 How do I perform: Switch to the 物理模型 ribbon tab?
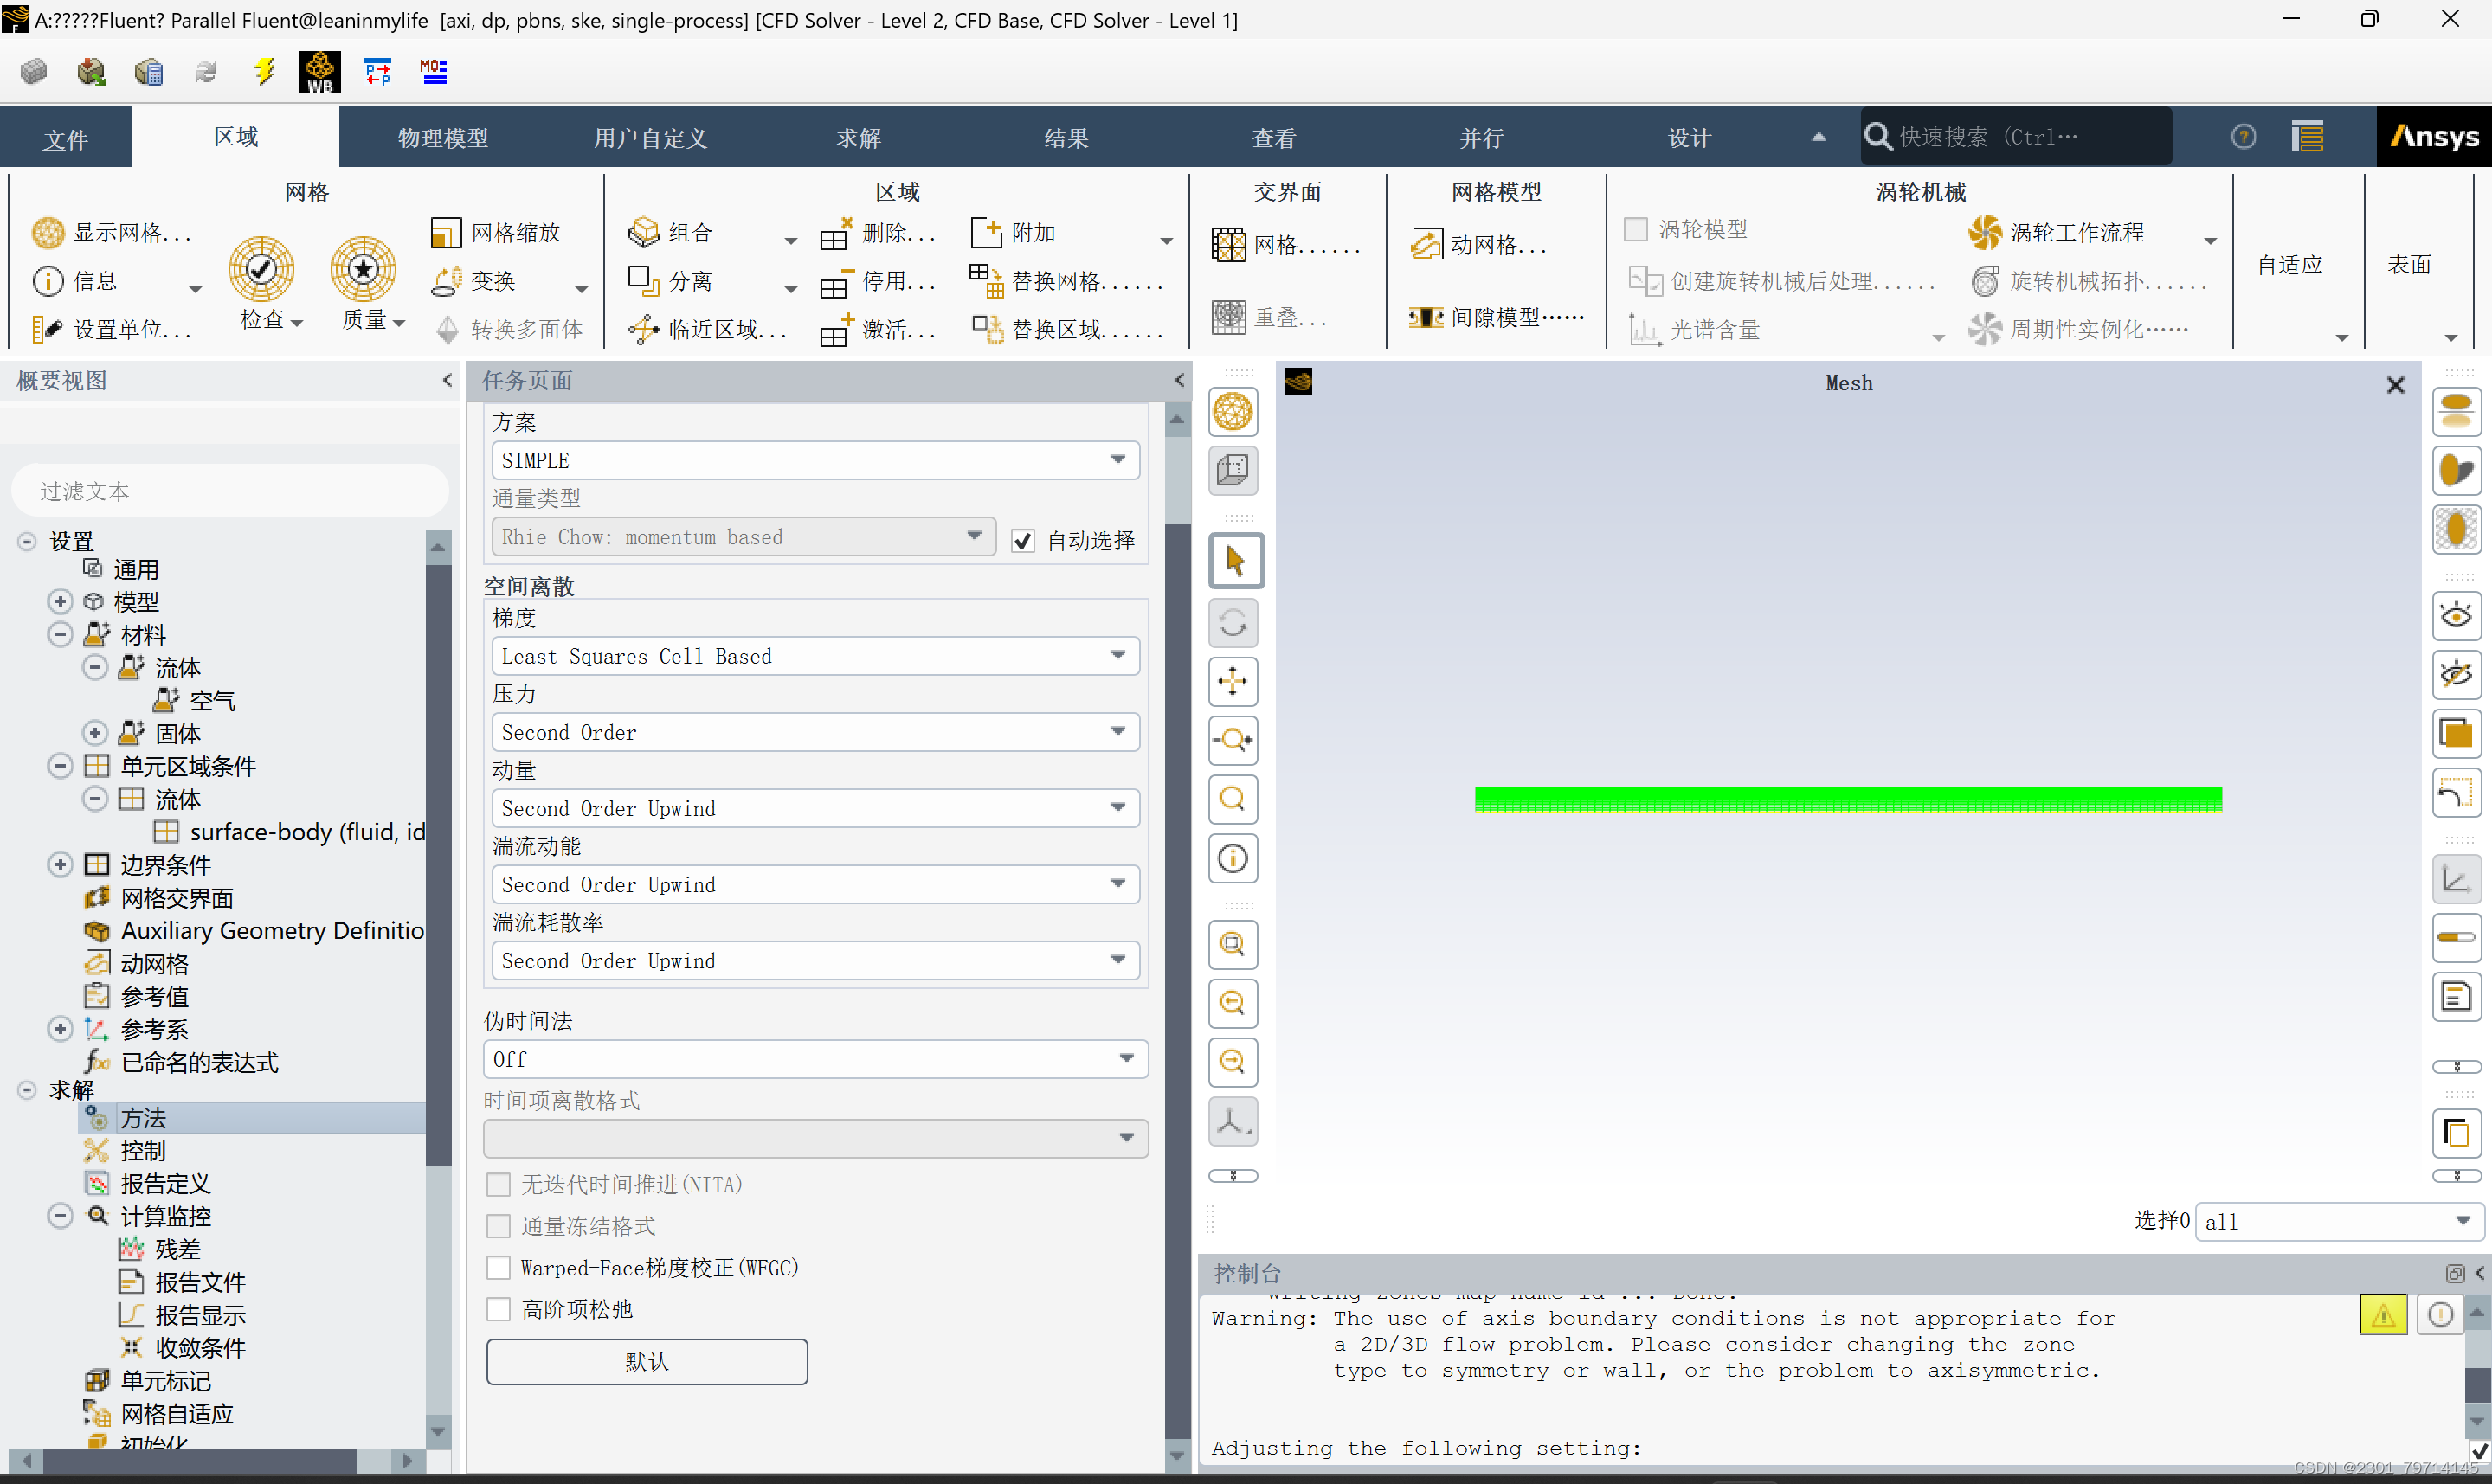(443, 138)
